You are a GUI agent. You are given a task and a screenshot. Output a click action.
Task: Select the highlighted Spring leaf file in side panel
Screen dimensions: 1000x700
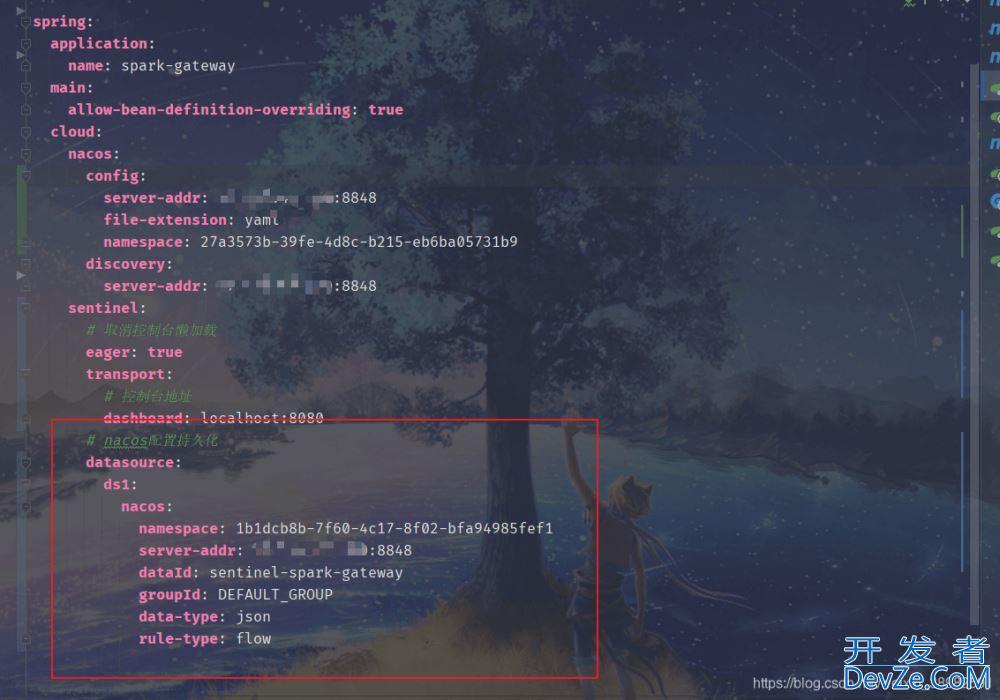[994, 88]
